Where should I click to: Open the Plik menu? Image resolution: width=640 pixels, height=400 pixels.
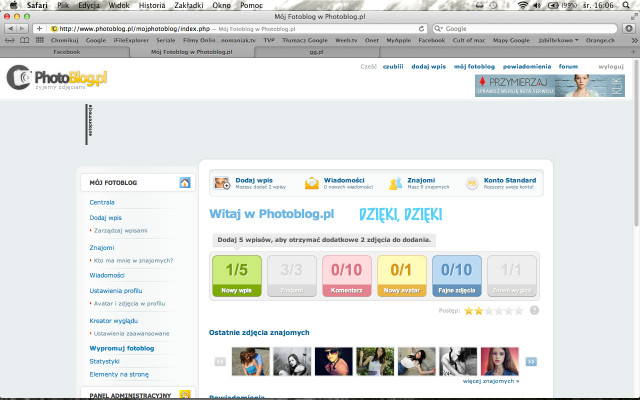click(x=63, y=5)
